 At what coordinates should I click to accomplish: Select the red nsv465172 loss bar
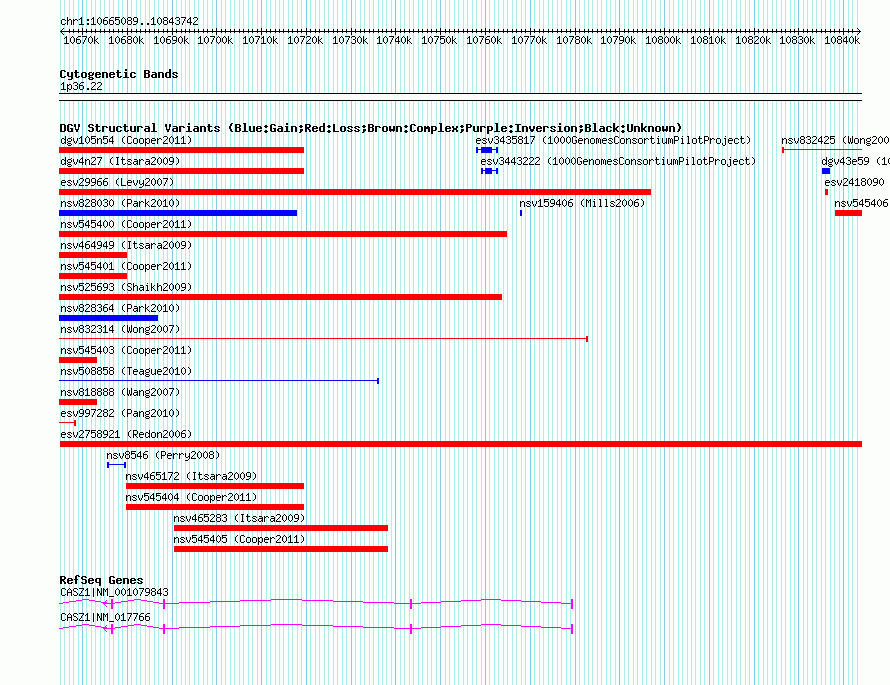[x=215, y=486]
